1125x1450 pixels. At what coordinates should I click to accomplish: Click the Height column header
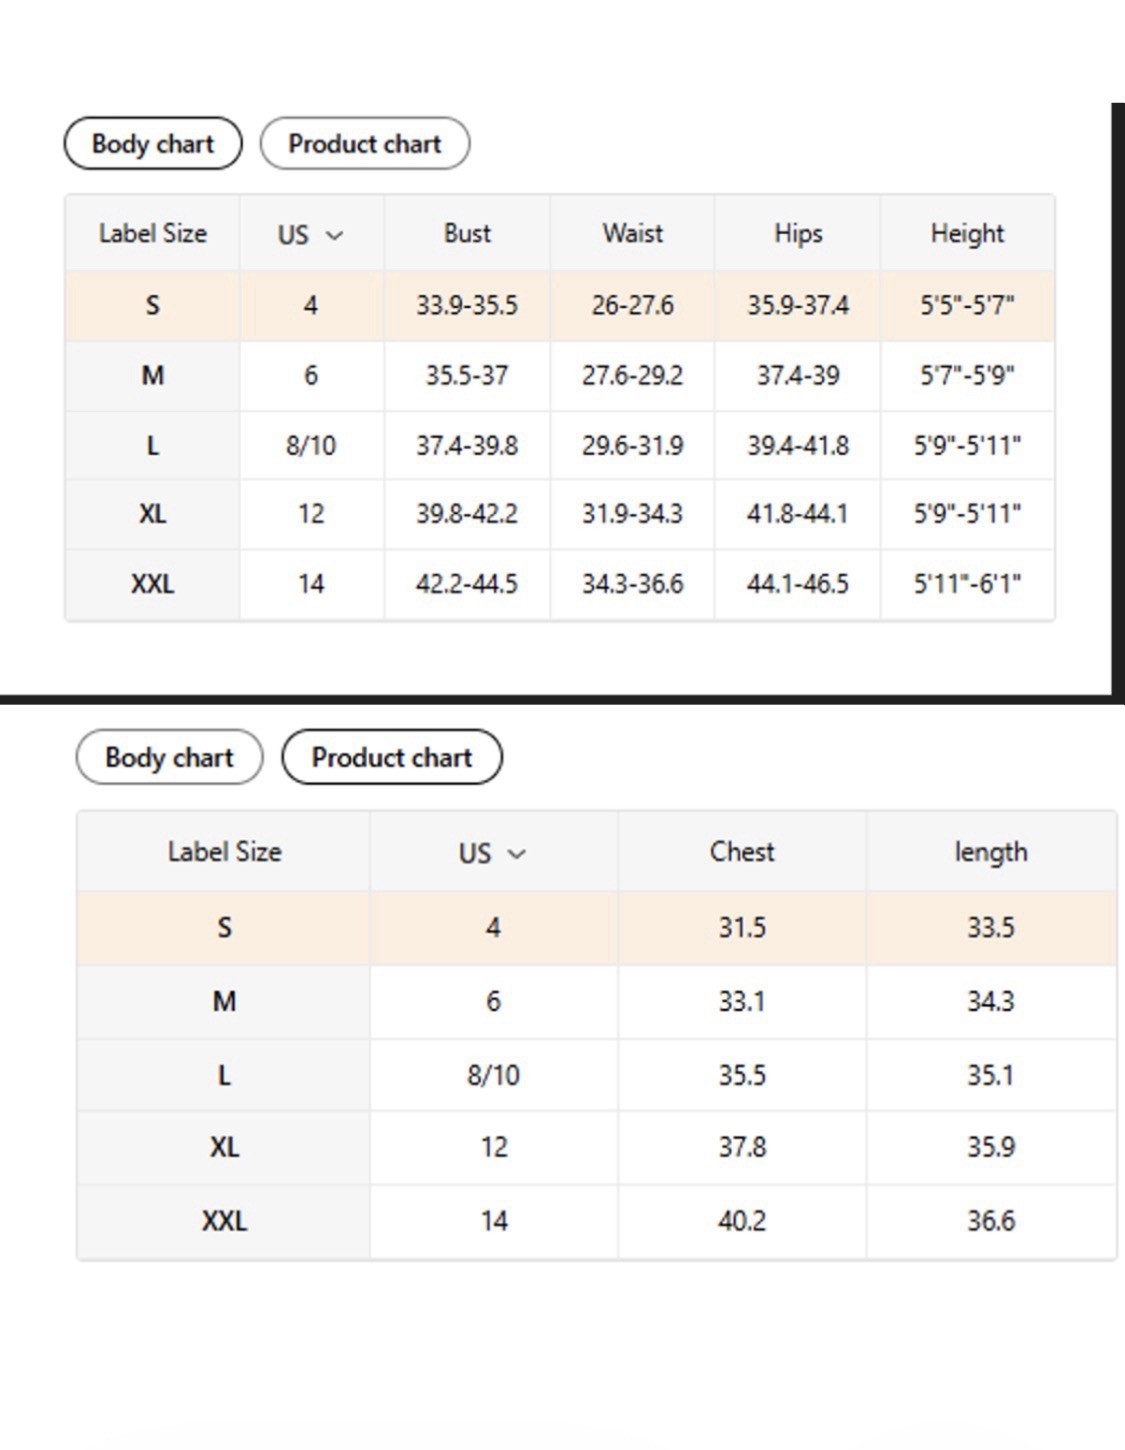pyautogui.click(x=967, y=233)
